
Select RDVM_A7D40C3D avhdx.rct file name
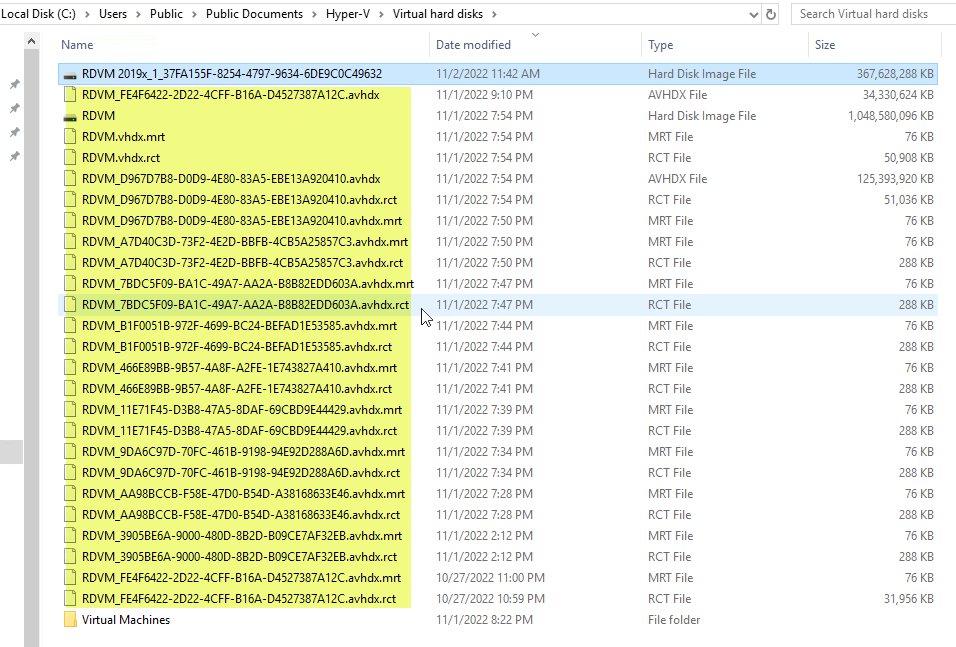click(x=242, y=263)
